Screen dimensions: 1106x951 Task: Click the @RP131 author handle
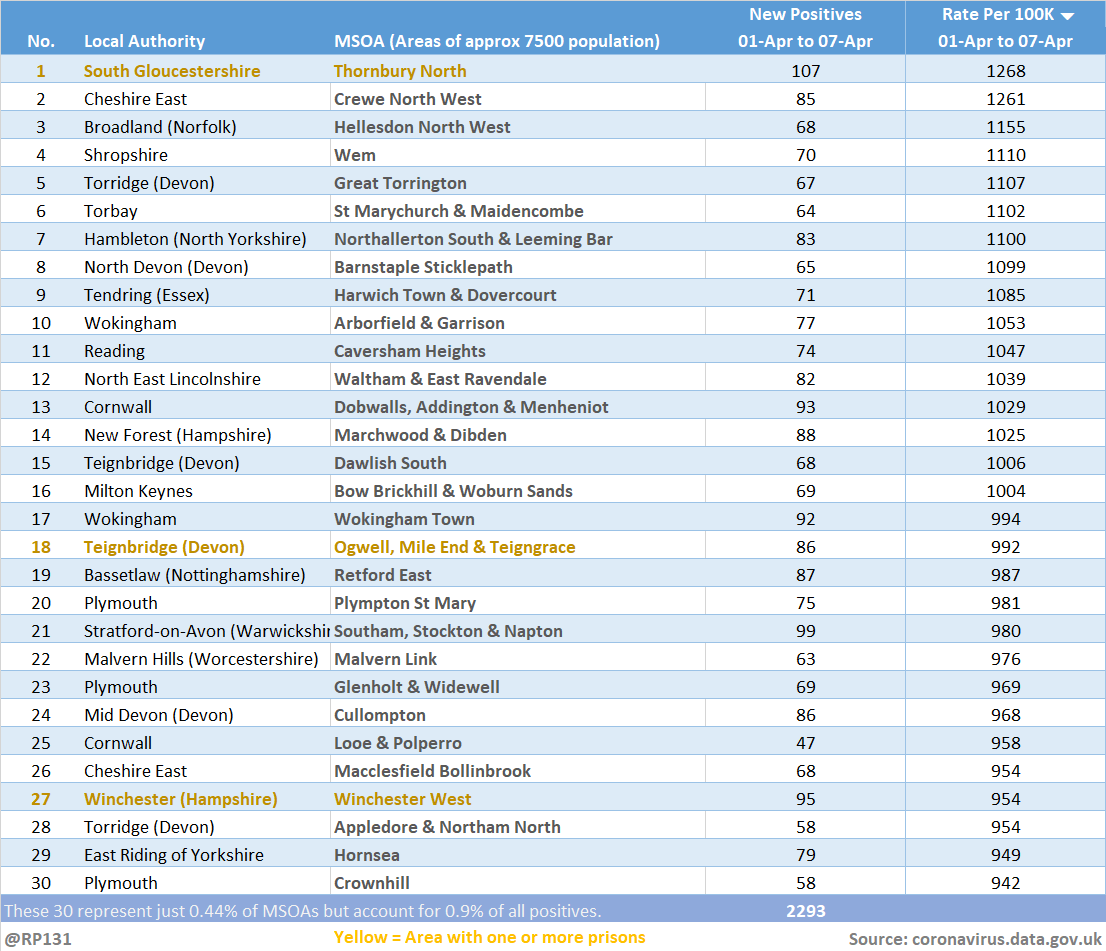[x=38, y=938]
